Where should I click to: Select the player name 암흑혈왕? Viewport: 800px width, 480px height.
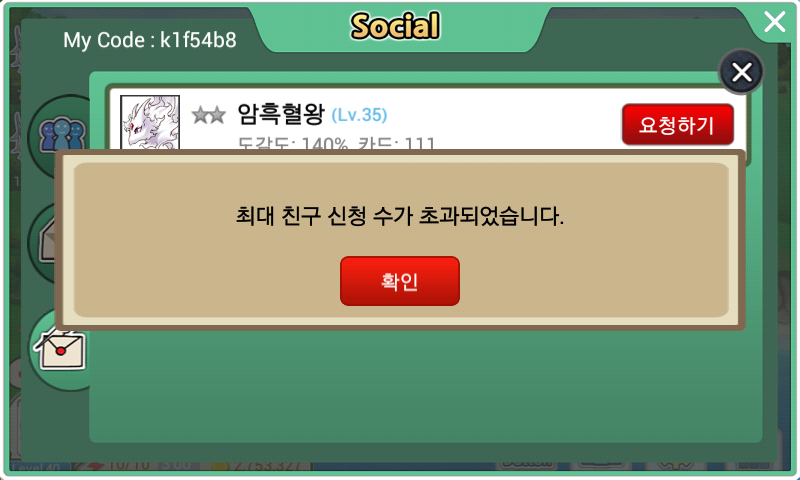(281, 114)
